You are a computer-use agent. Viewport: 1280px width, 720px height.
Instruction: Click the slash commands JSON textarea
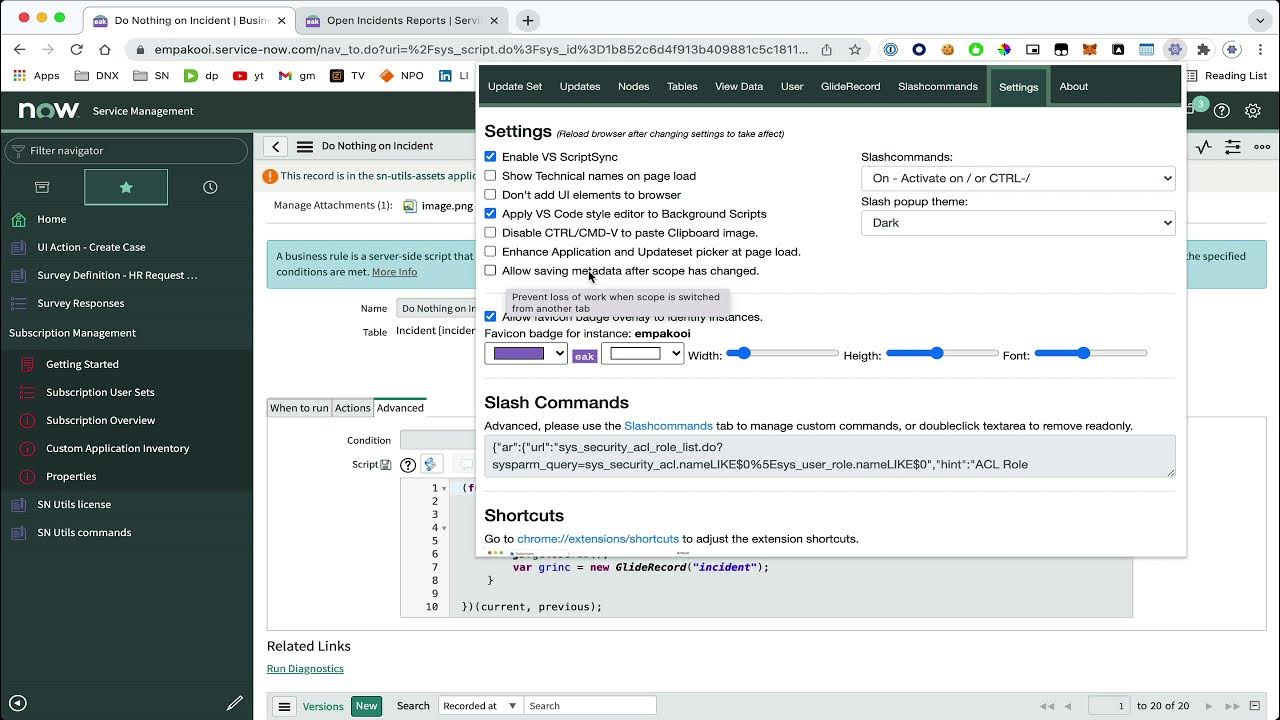pyautogui.click(x=829, y=456)
